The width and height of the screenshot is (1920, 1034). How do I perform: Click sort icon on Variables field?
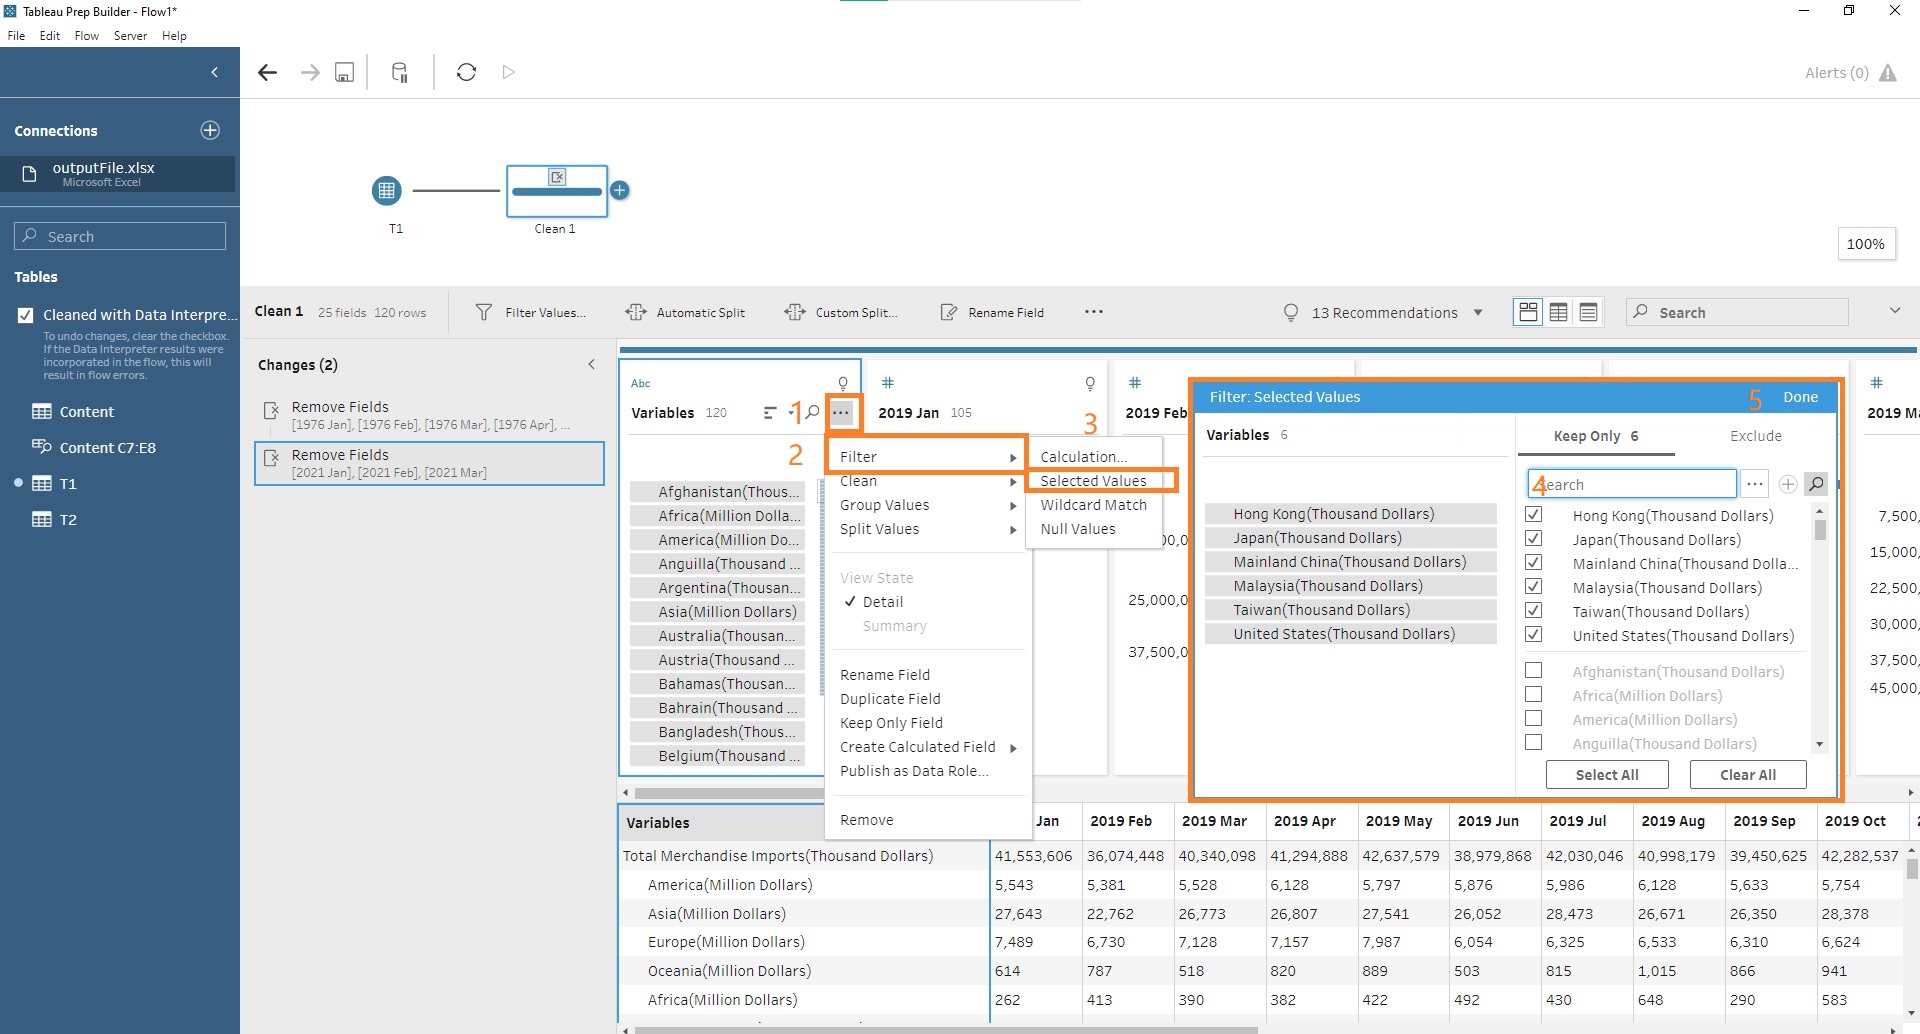point(769,412)
